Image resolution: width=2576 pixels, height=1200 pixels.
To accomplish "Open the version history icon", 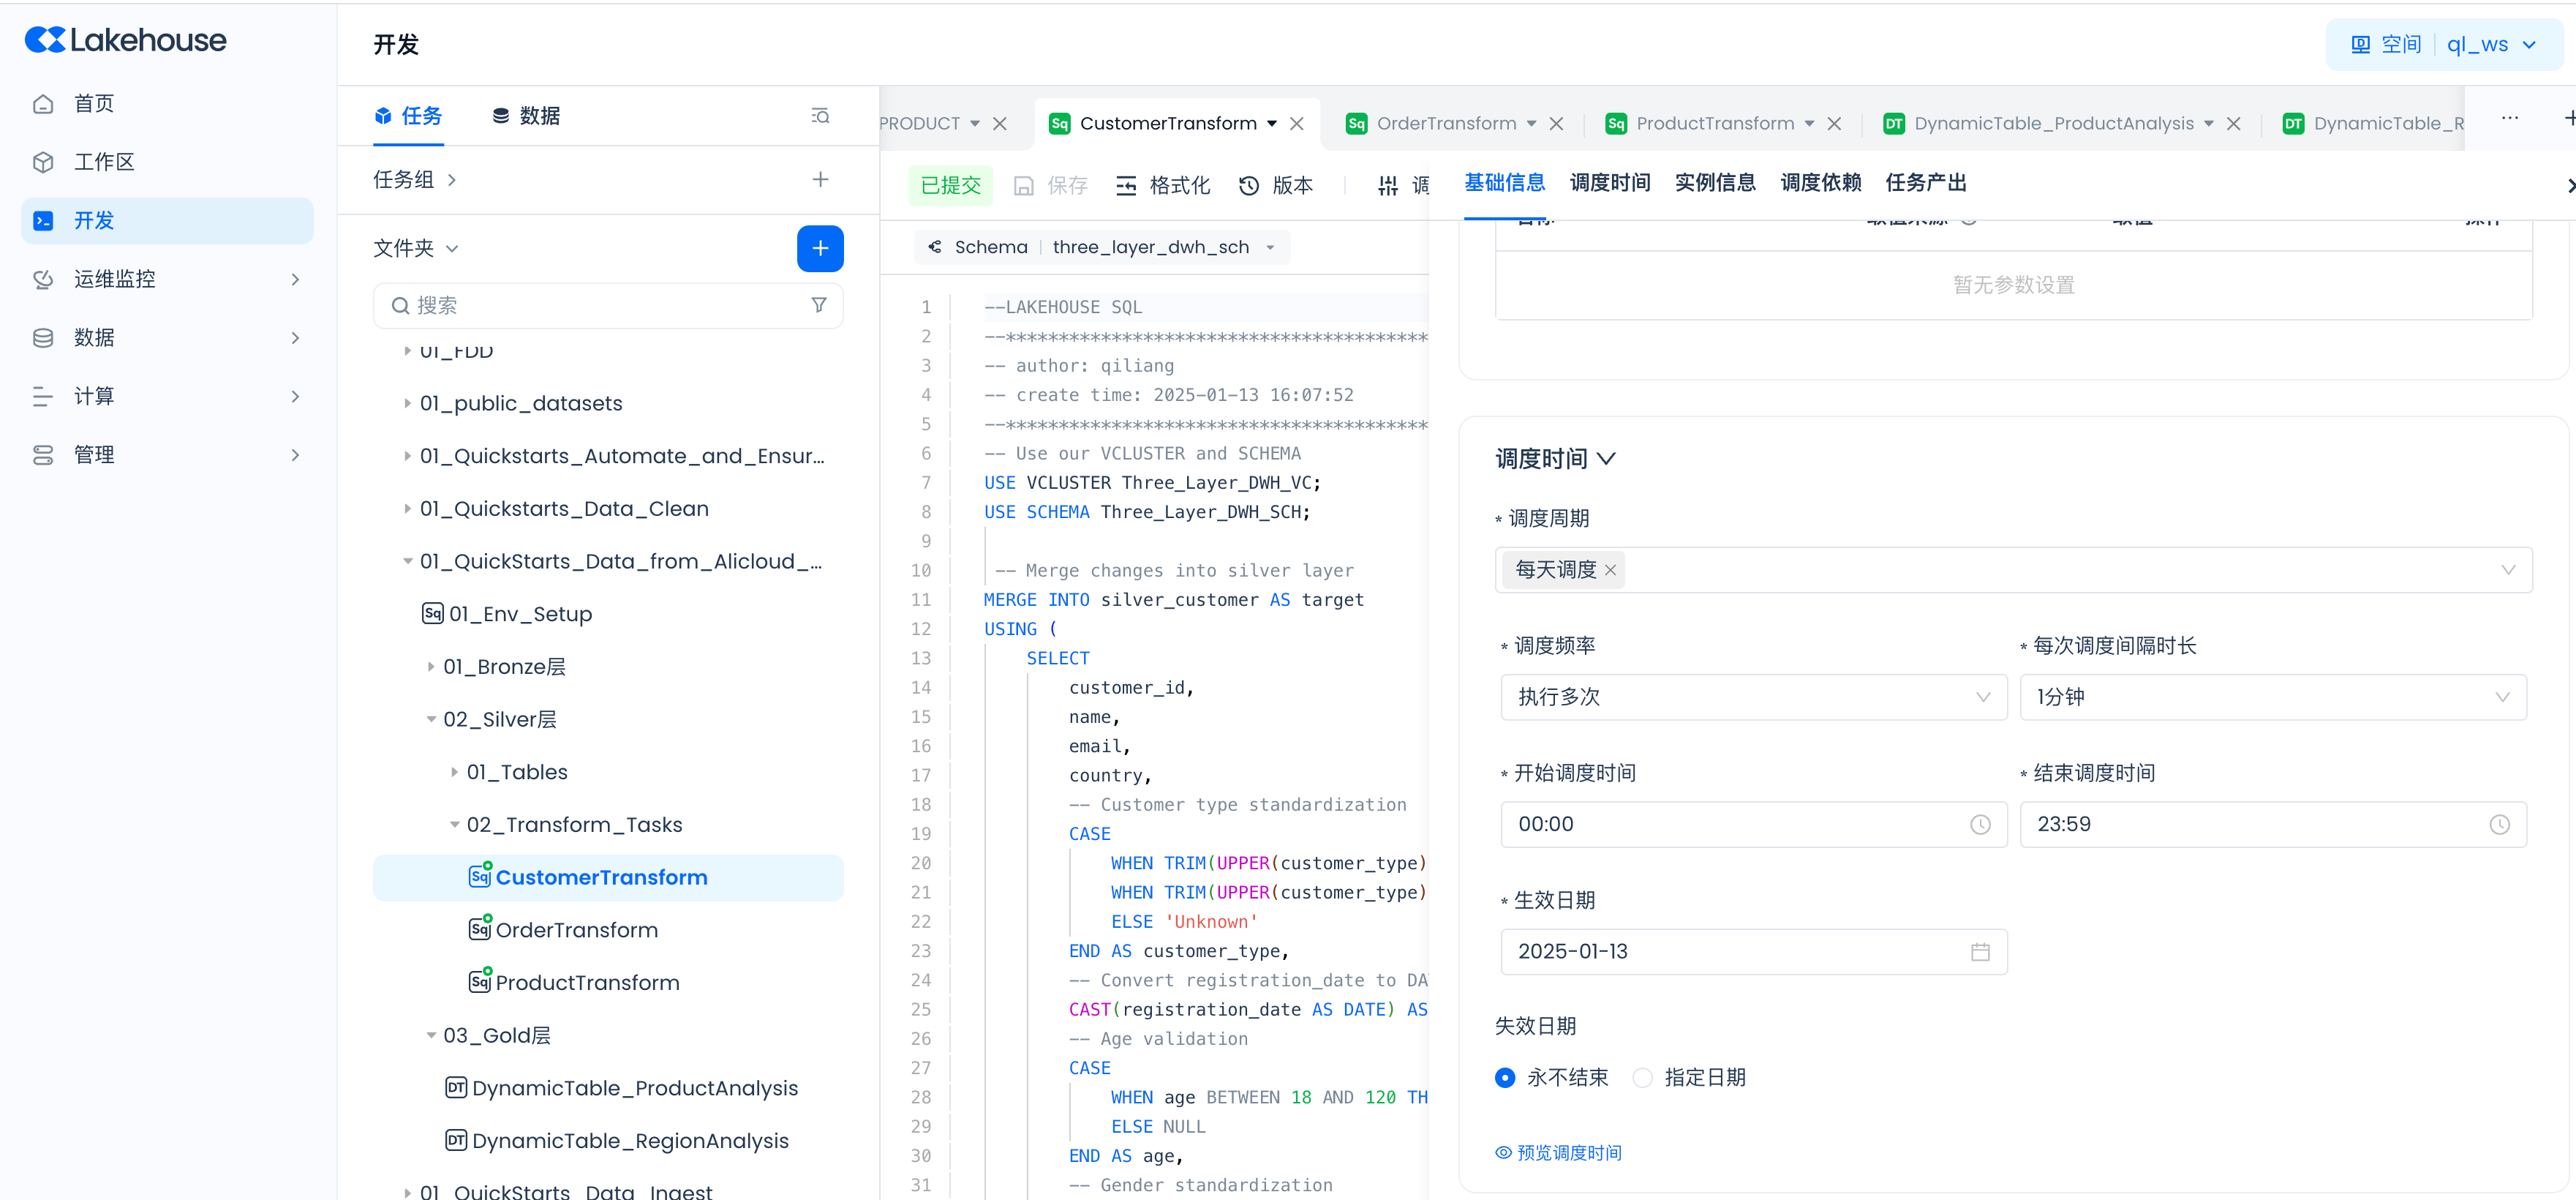I will pos(1249,186).
